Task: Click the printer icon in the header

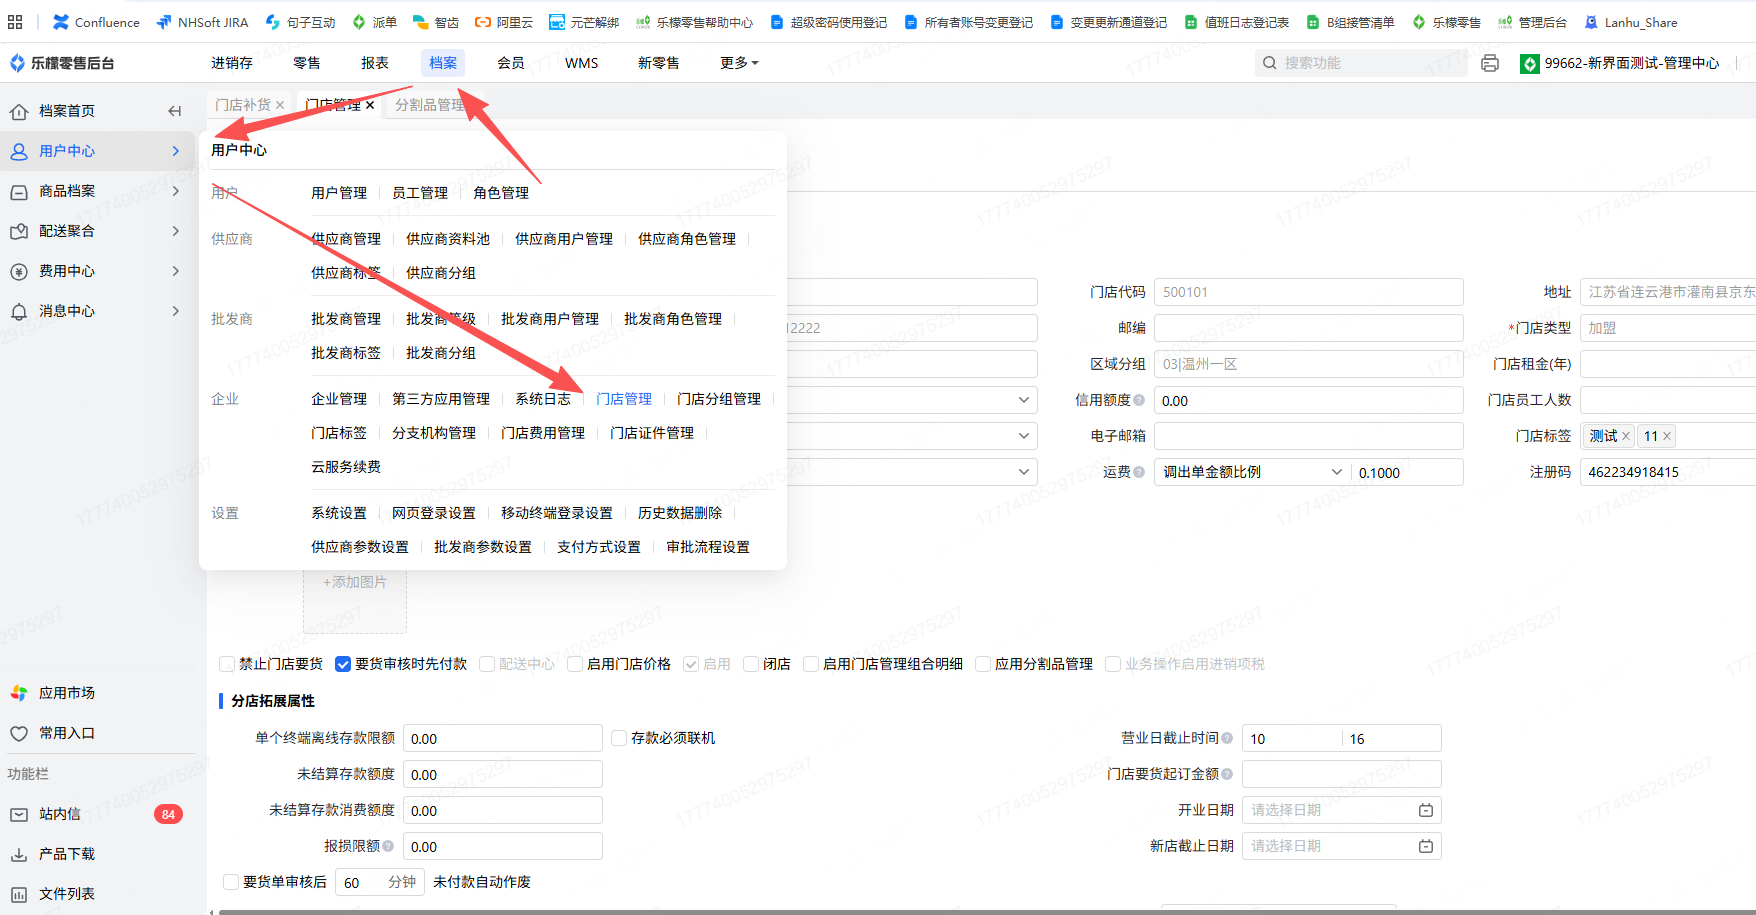Action: coord(1490,63)
